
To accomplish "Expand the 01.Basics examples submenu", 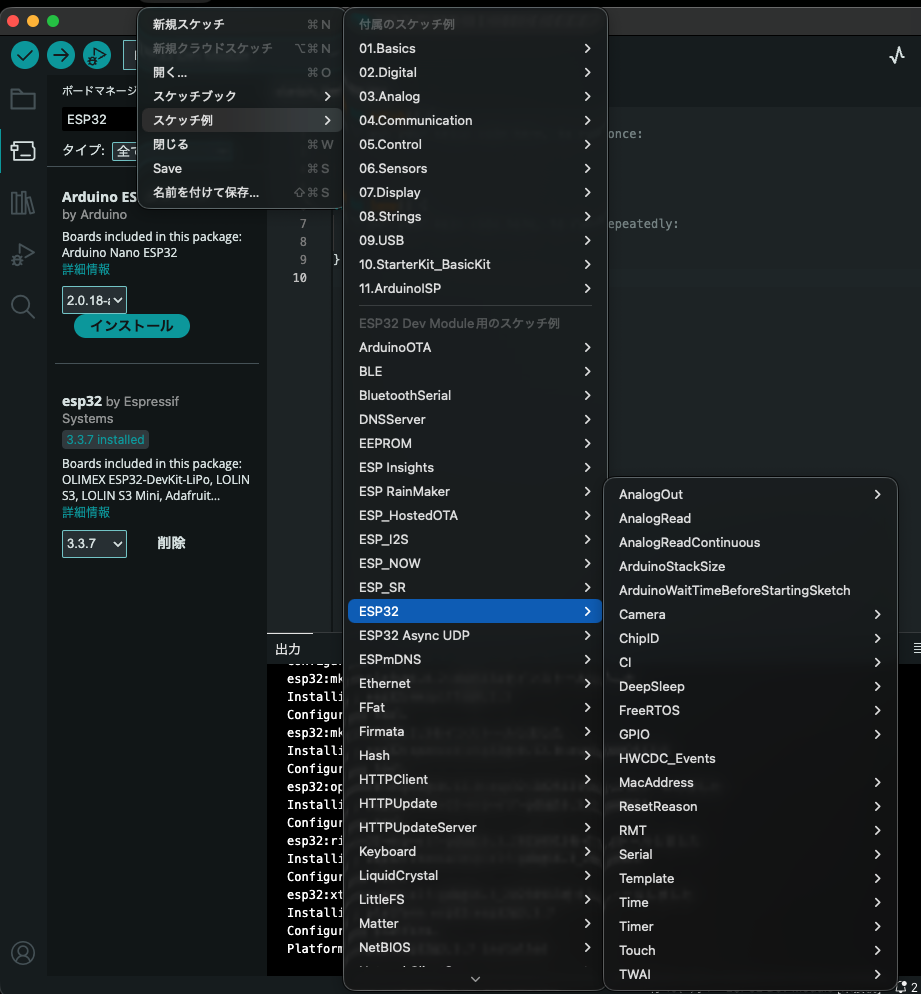I will tap(474, 48).
